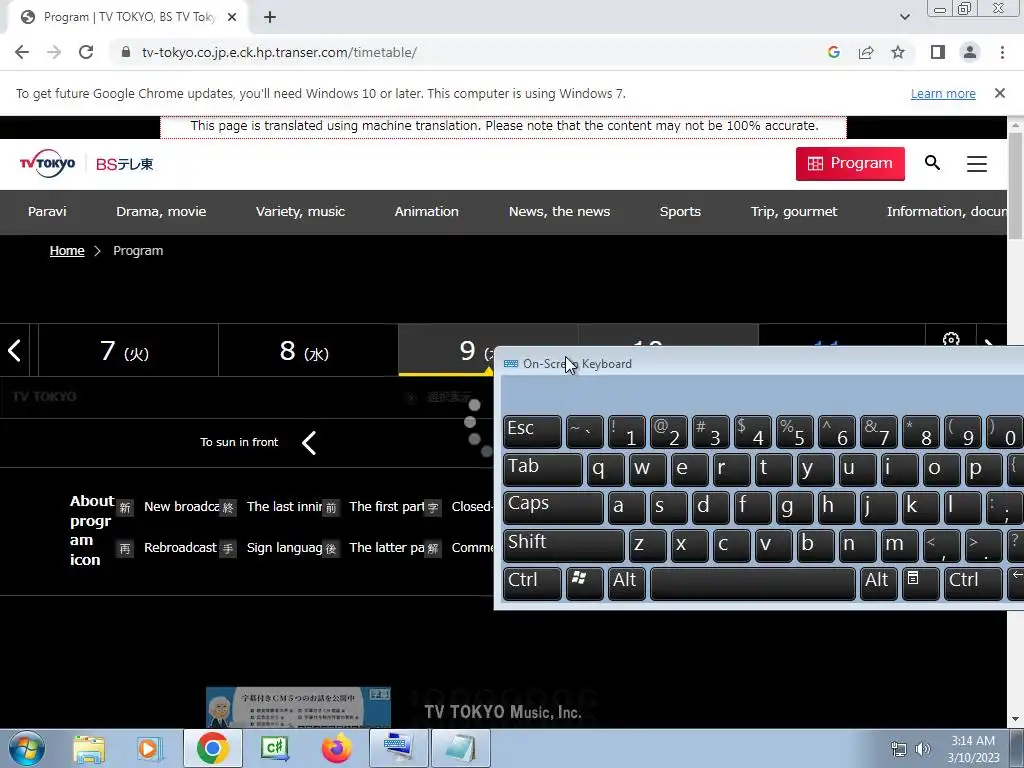The height and width of the screenshot is (768, 1024).
Task: Click the volume speaker tray icon
Action: point(923,749)
